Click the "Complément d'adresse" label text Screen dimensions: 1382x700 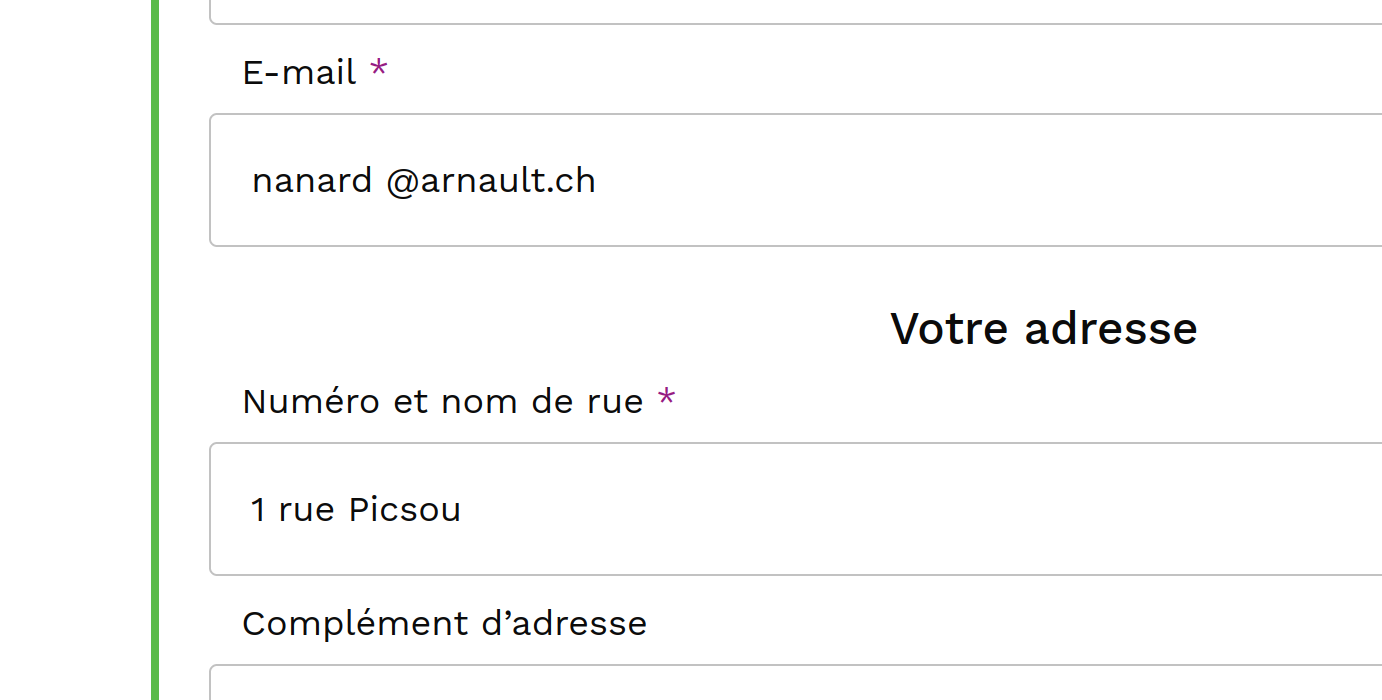coord(444,624)
